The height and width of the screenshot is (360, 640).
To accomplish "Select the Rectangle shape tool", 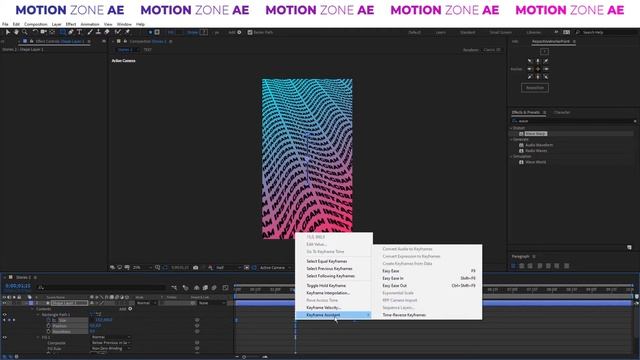I will [x=63, y=32].
